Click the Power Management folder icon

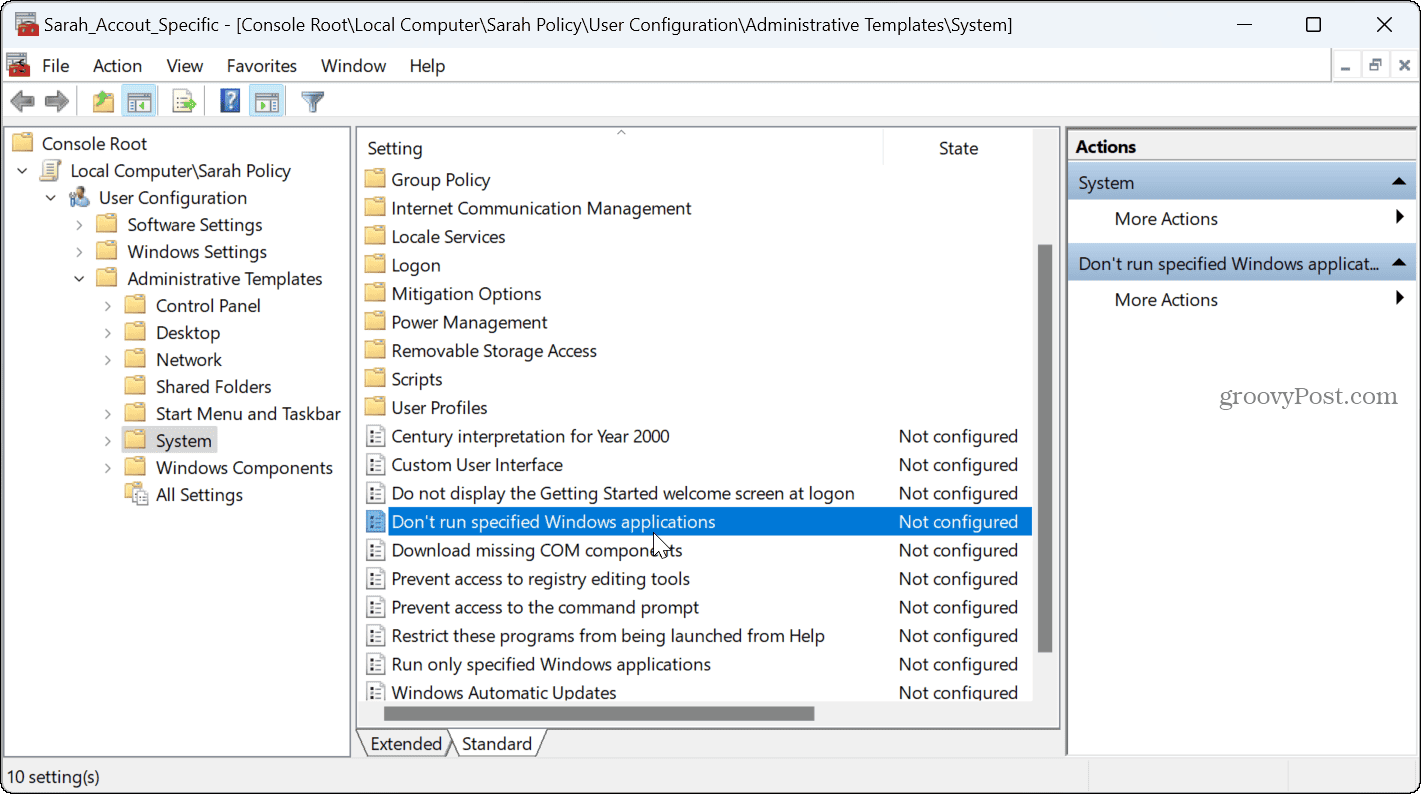pyautogui.click(x=375, y=322)
